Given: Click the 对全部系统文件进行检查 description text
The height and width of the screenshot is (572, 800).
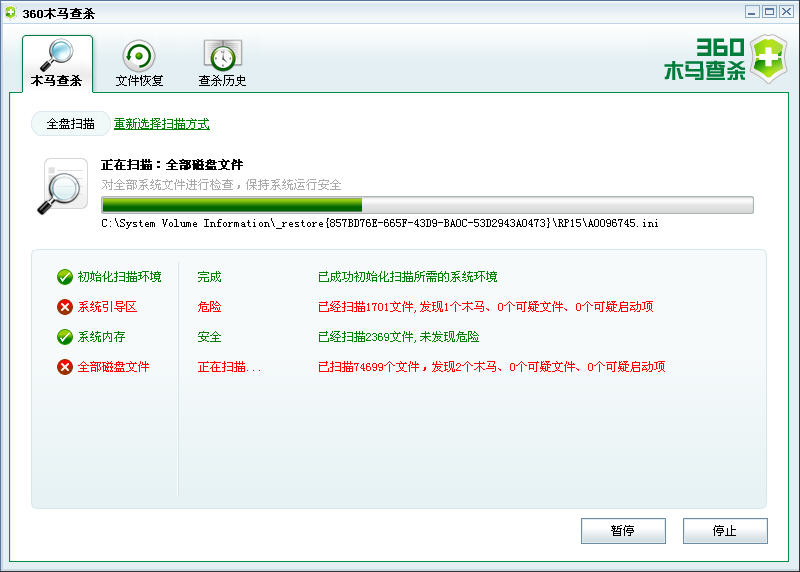Looking at the screenshot, I should [x=221, y=185].
